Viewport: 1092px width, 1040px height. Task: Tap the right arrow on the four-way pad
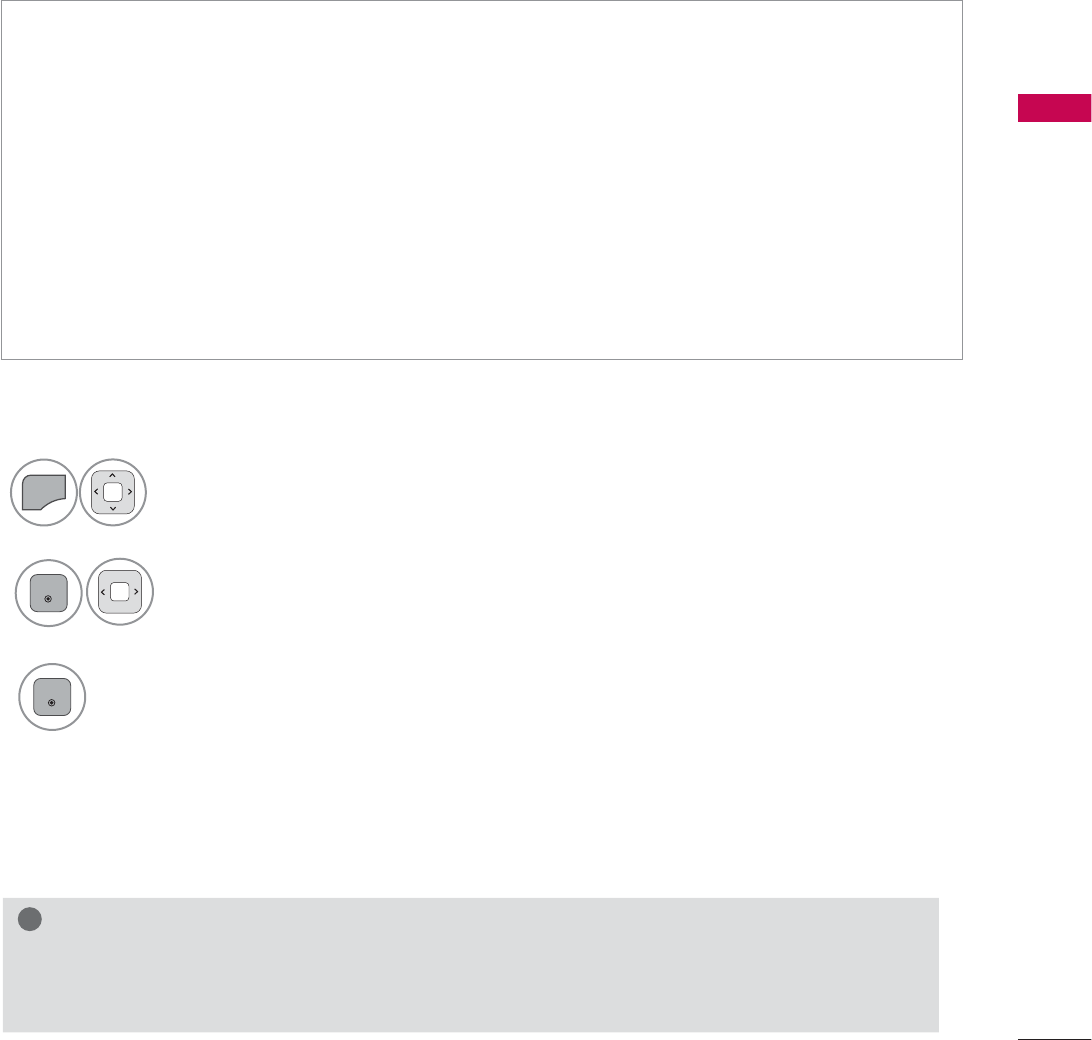pyautogui.click(x=130, y=493)
